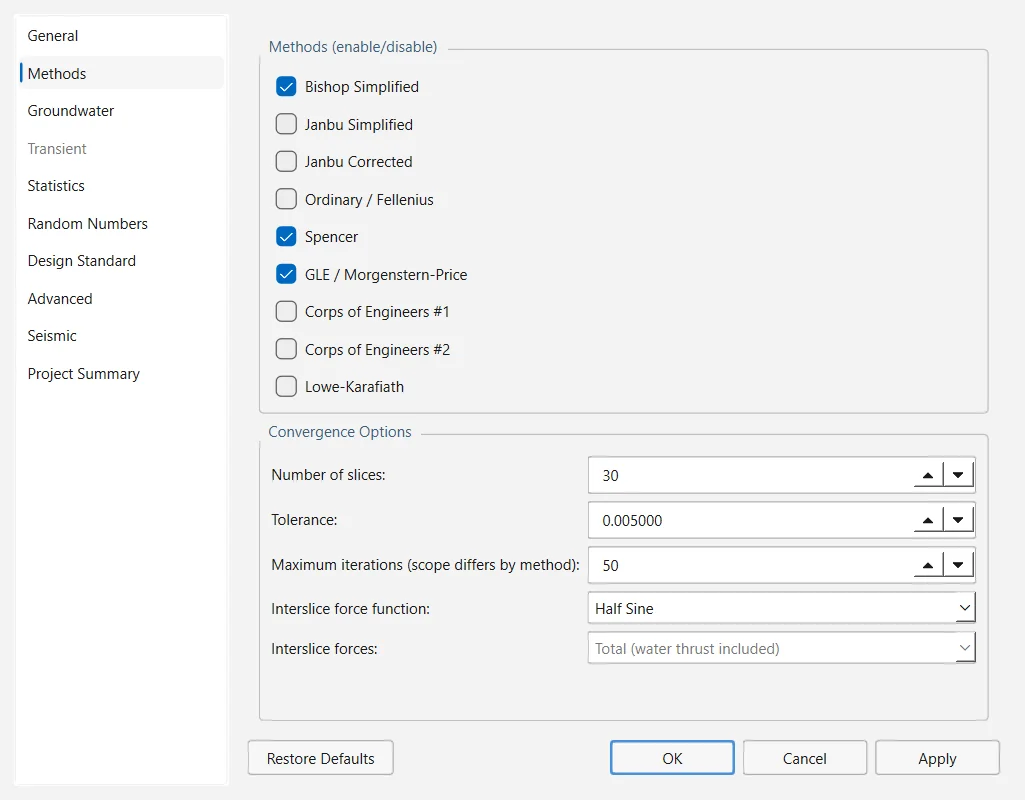Click Restore Defaults button
Screen dimensions: 1025x800
click(x=321, y=758)
